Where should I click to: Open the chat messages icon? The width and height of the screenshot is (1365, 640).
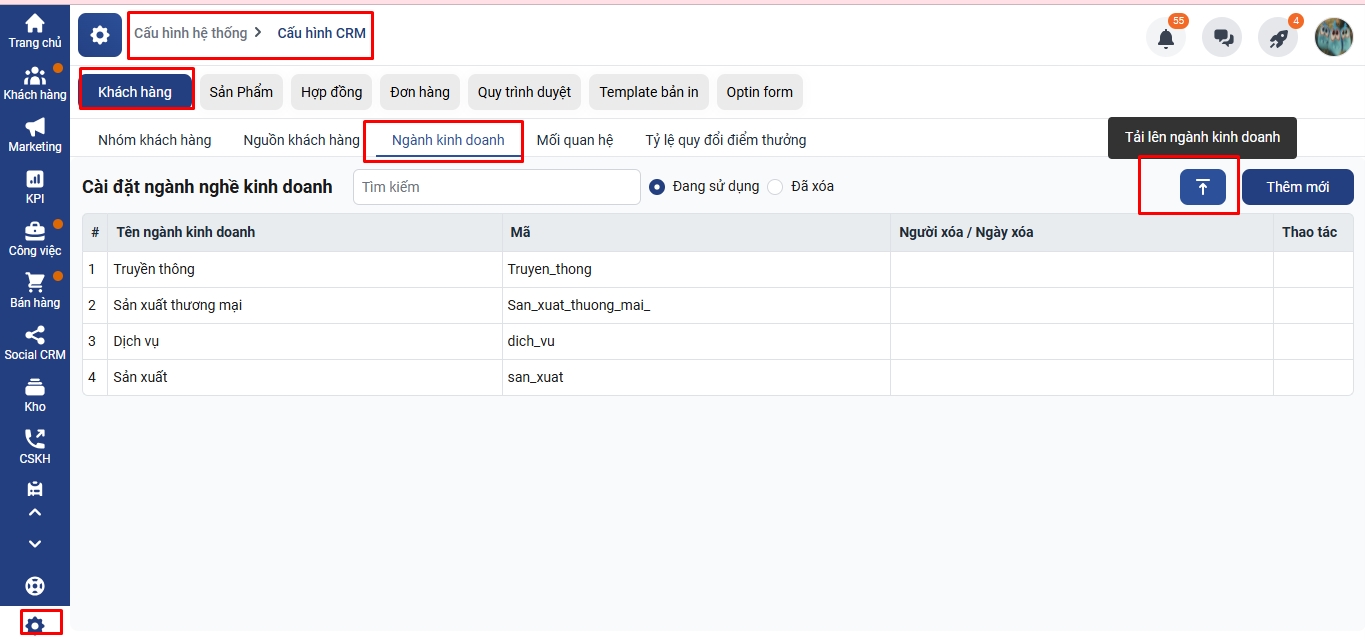tap(1222, 38)
